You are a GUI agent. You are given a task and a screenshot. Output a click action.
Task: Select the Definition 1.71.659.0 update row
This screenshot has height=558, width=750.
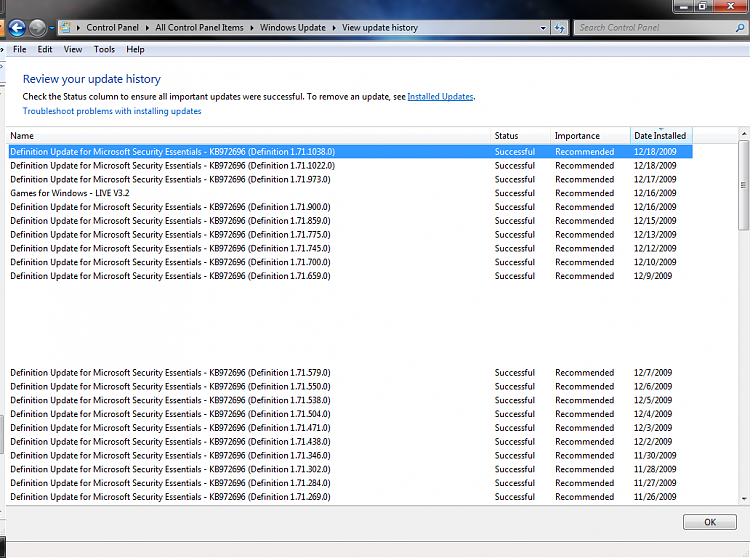[x=351, y=276]
